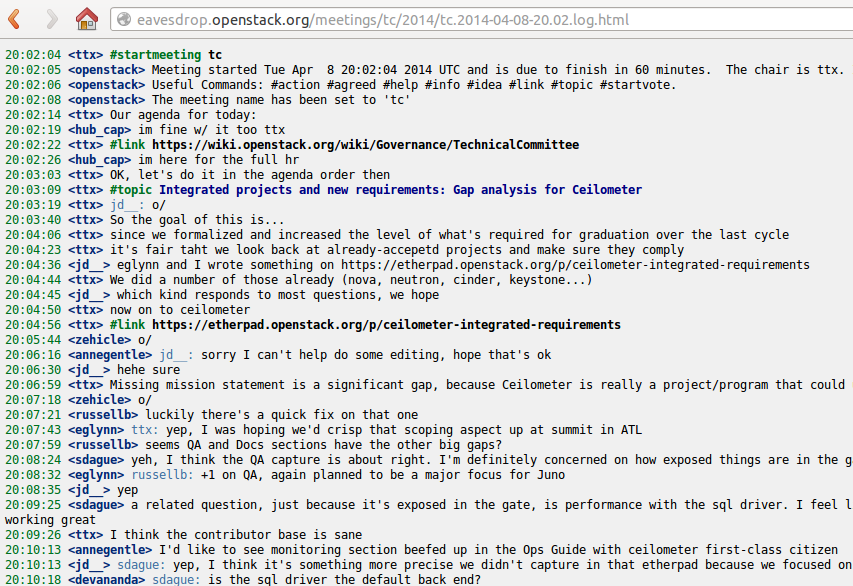Open the etherpad link in ttx's #link line
This screenshot has height=586, width=853.
click(x=386, y=325)
